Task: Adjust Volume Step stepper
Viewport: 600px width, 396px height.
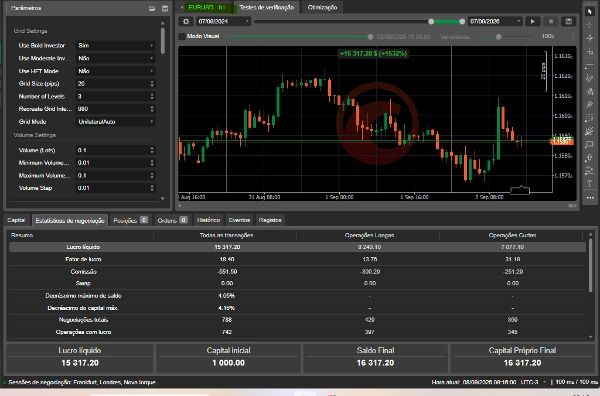Action: pyautogui.click(x=152, y=188)
